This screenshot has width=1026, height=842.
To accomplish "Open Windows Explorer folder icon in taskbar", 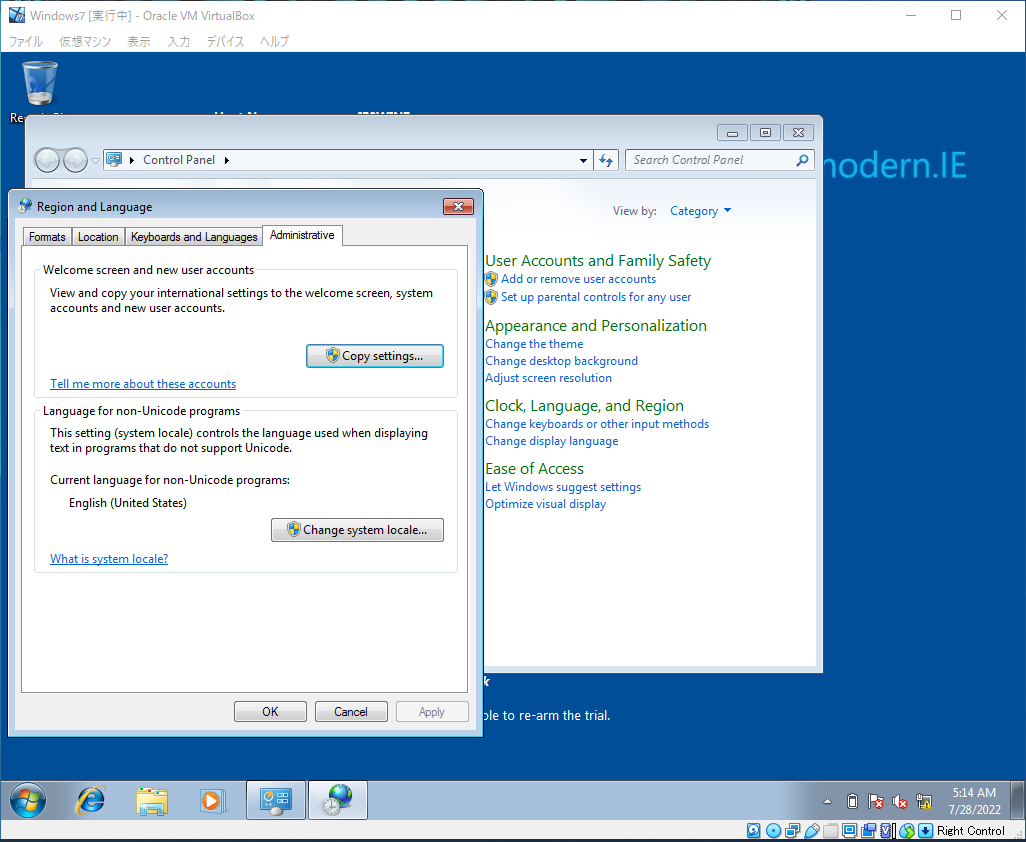I will tap(152, 799).
